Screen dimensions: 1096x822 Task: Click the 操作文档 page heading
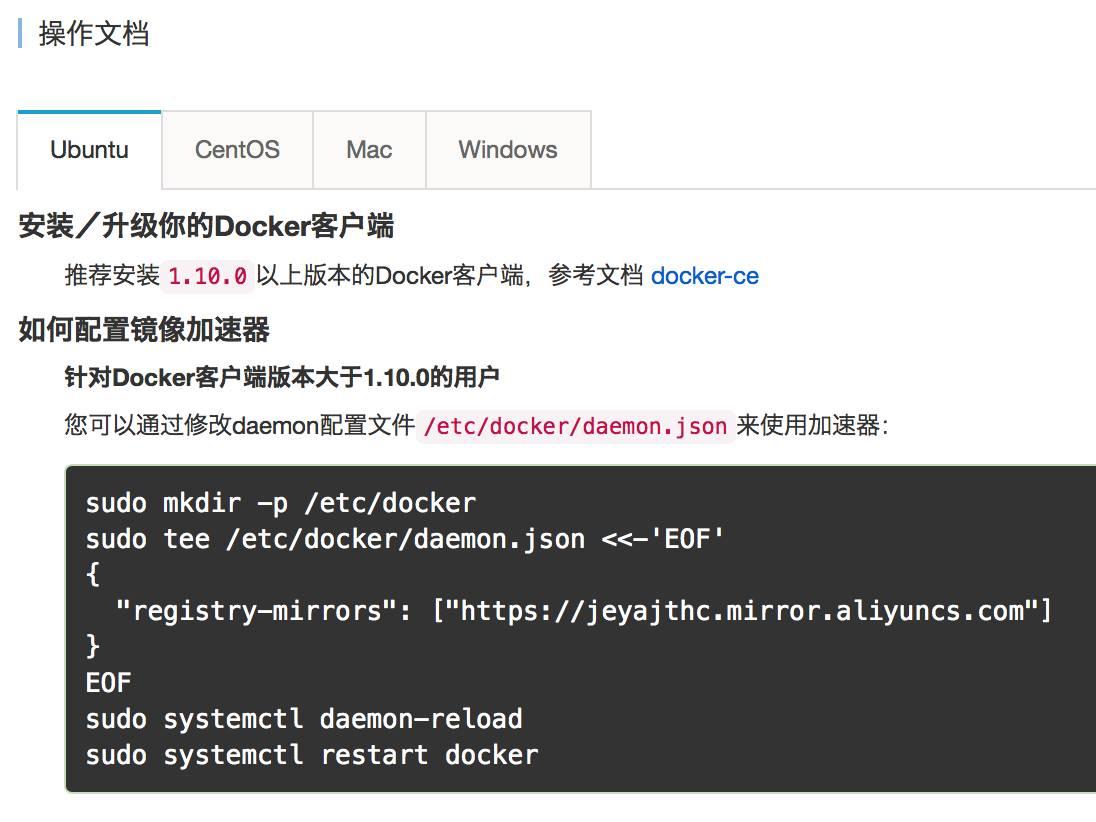[x=94, y=34]
